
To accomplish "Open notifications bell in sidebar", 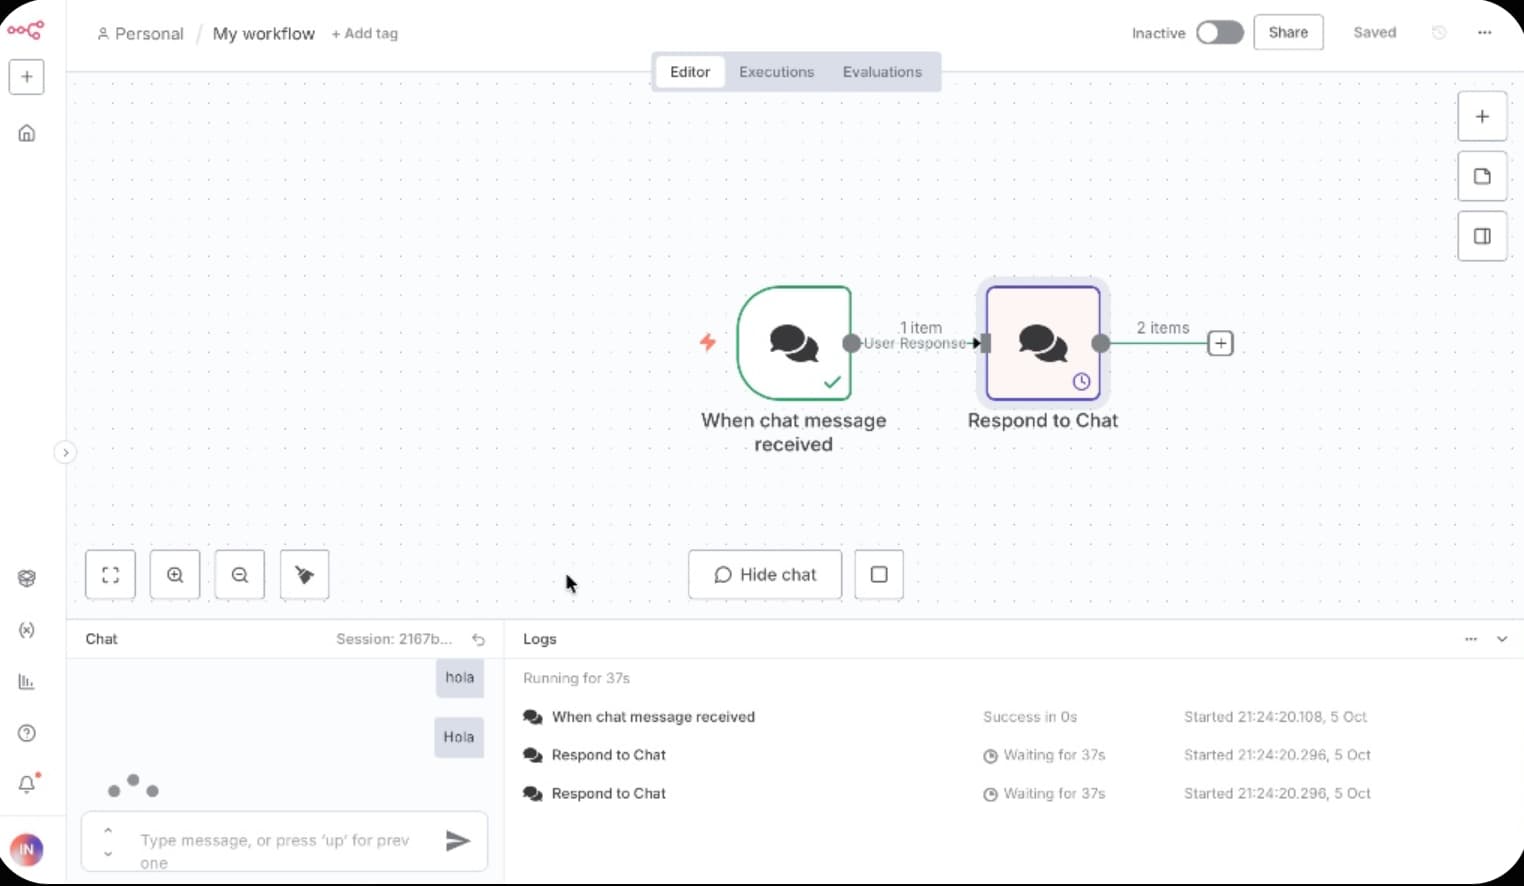I will [27, 784].
